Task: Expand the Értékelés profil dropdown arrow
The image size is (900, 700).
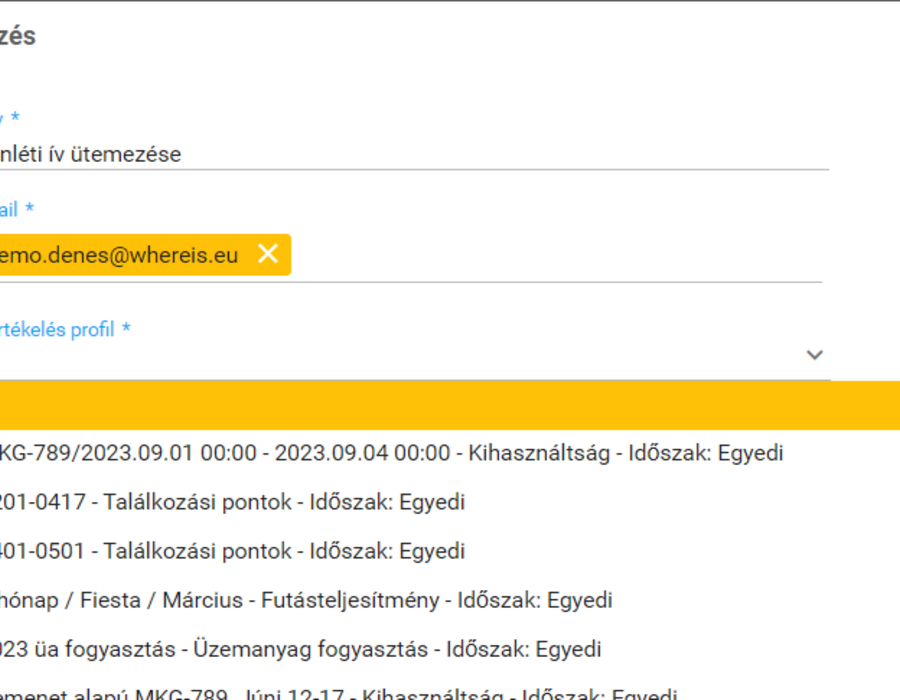Action: (814, 355)
